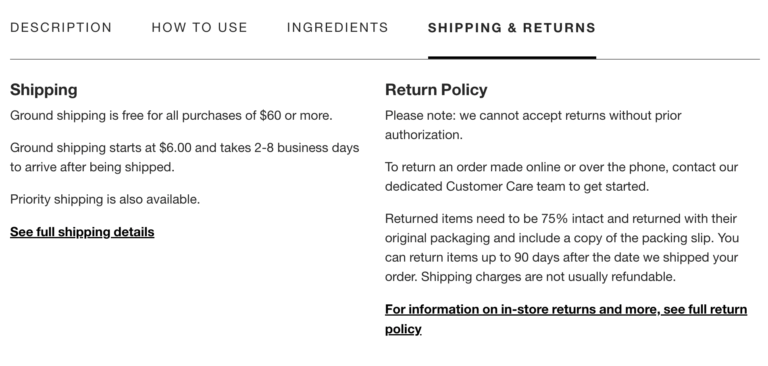
Task: Click the Return Policy section heading
Action: point(436,90)
